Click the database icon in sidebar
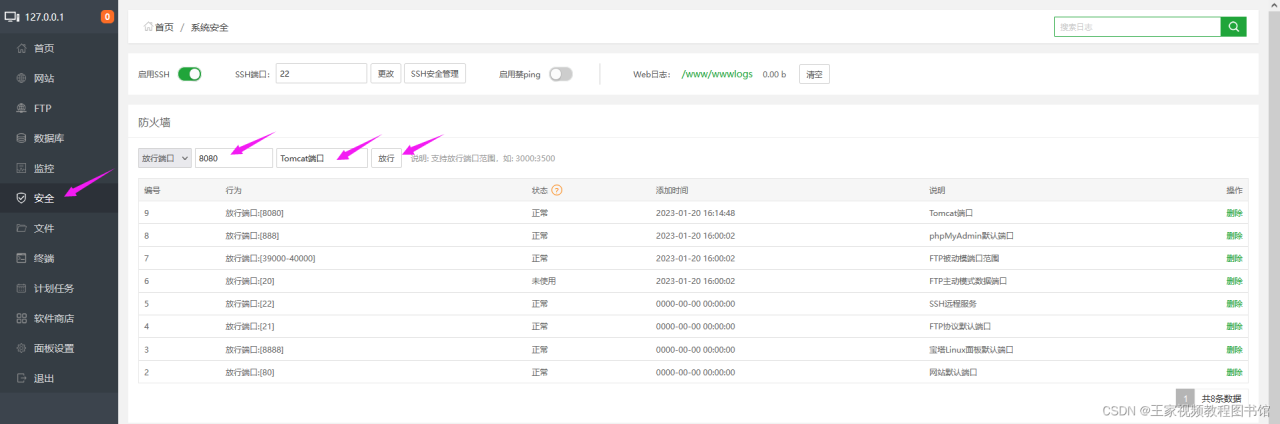The height and width of the screenshot is (424, 1280). 22,138
